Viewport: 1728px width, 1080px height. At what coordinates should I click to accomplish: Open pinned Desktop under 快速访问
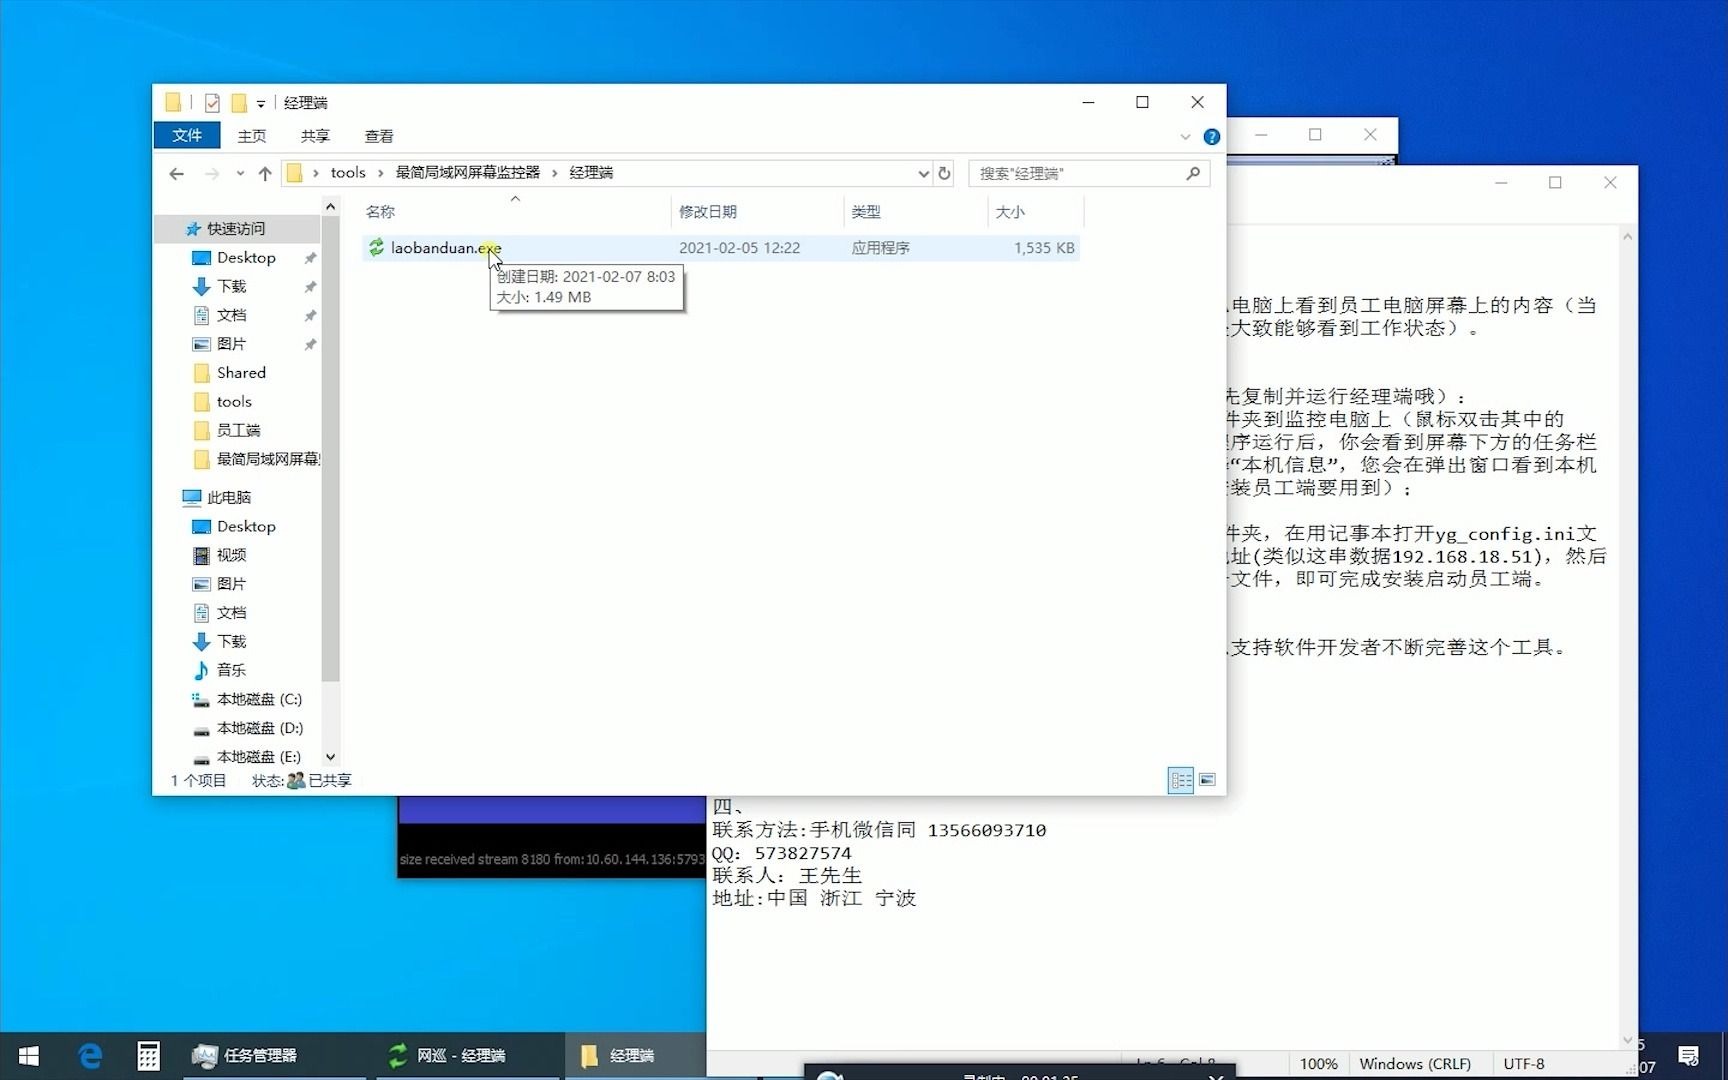pyautogui.click(x=246, y=258)
